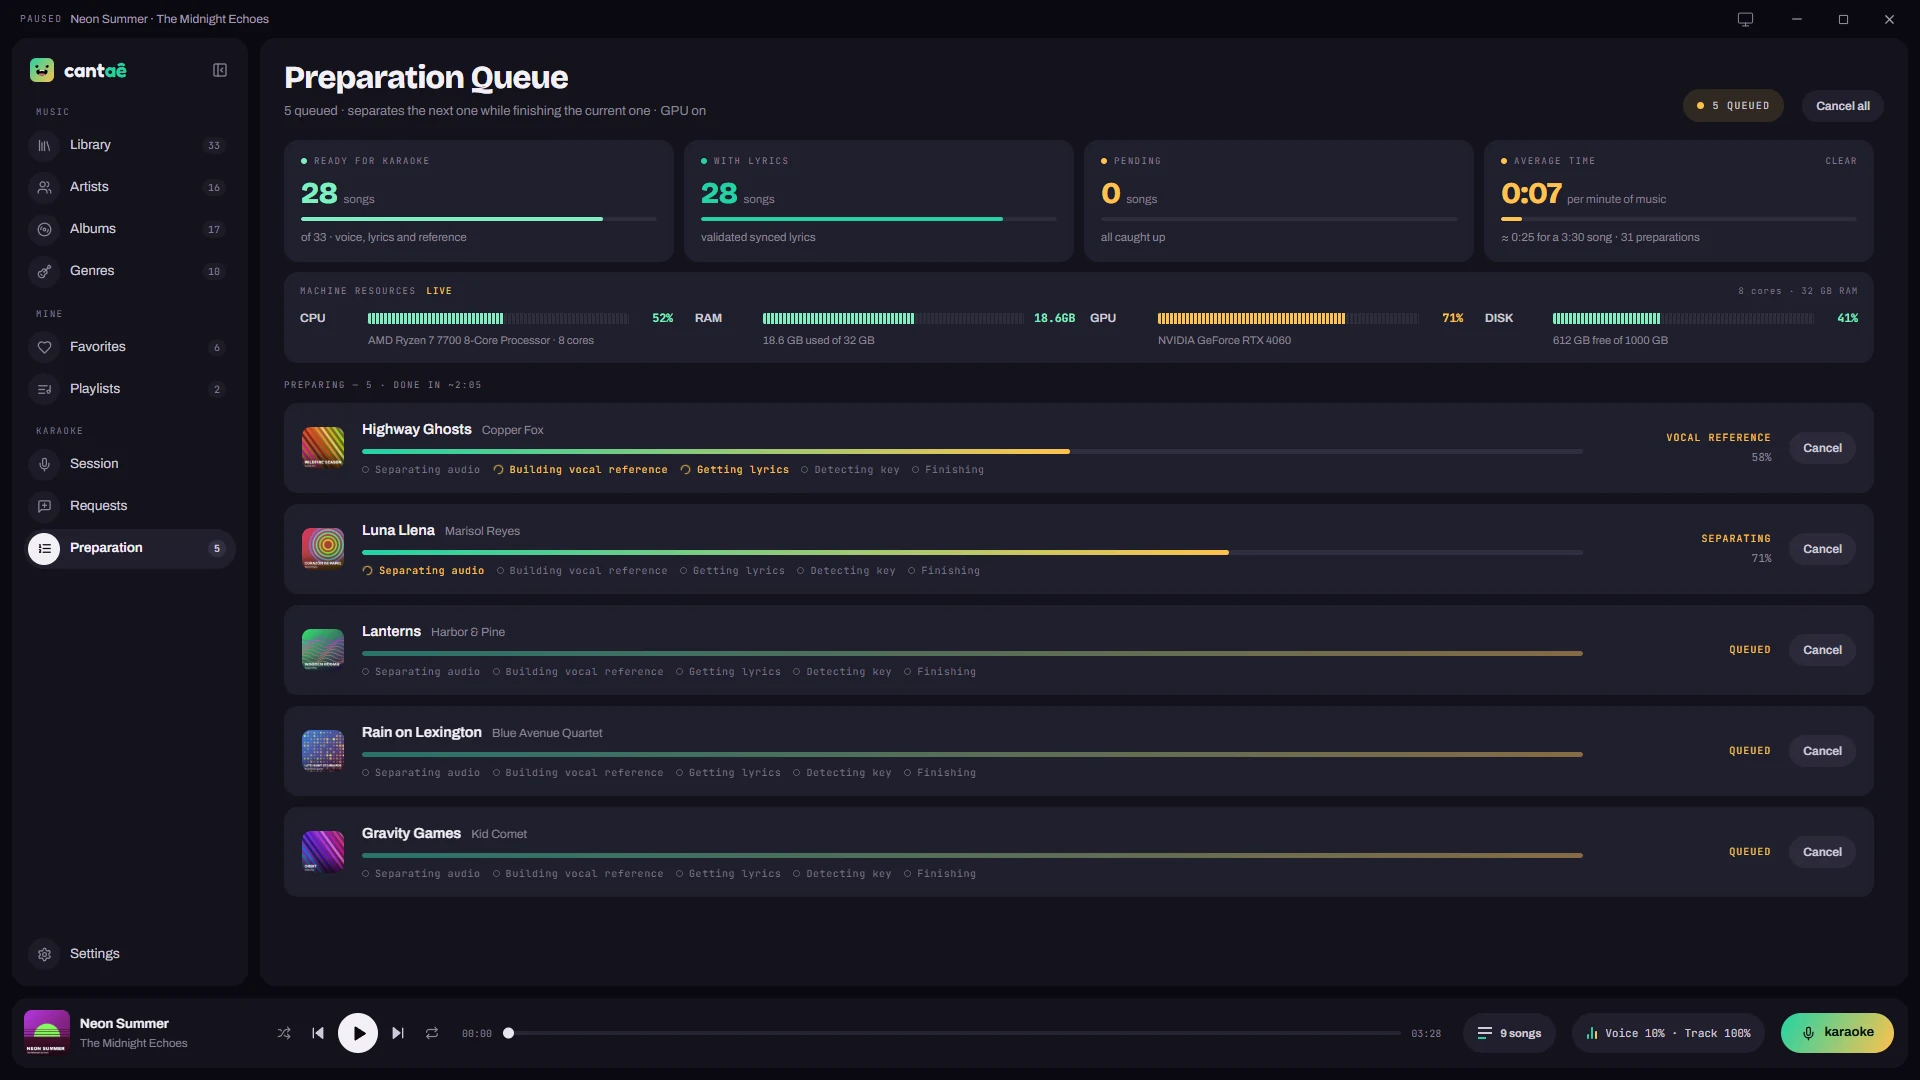
Task: Open Voice 10% Track 100% mixer
Action: tap(1668, 1033)
